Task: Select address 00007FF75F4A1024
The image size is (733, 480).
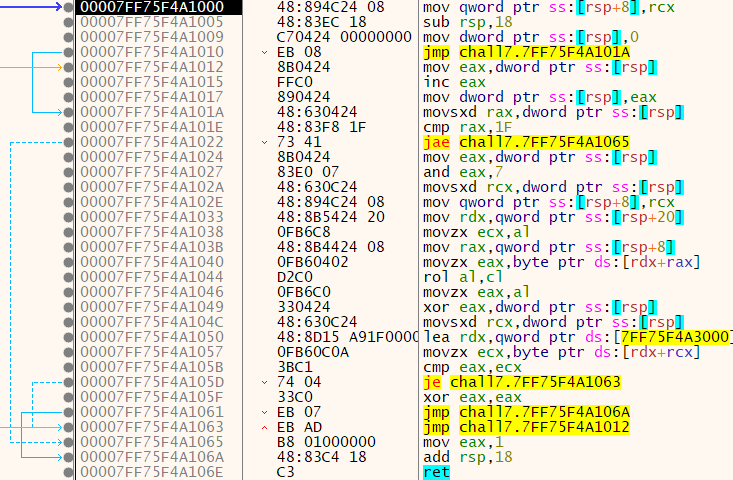Action: (x=152, y=157)
